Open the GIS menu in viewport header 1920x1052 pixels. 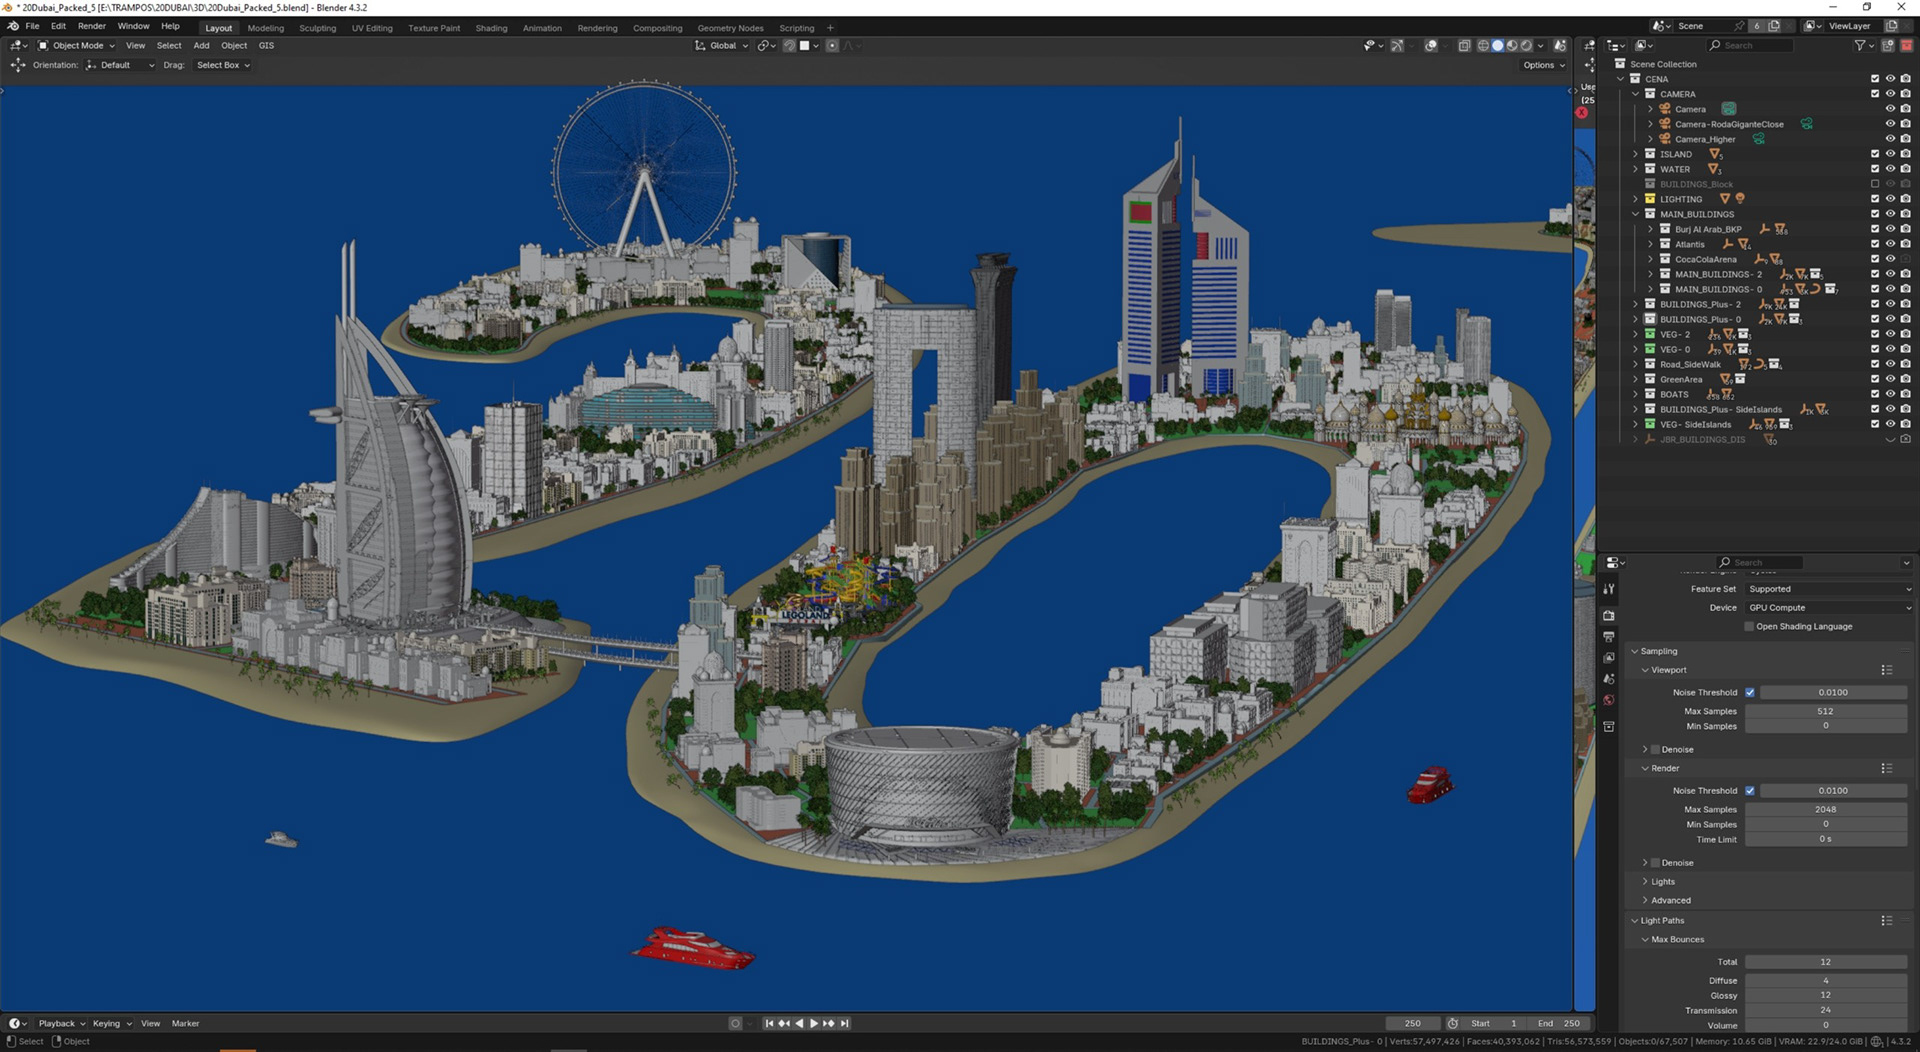(266, 45)
